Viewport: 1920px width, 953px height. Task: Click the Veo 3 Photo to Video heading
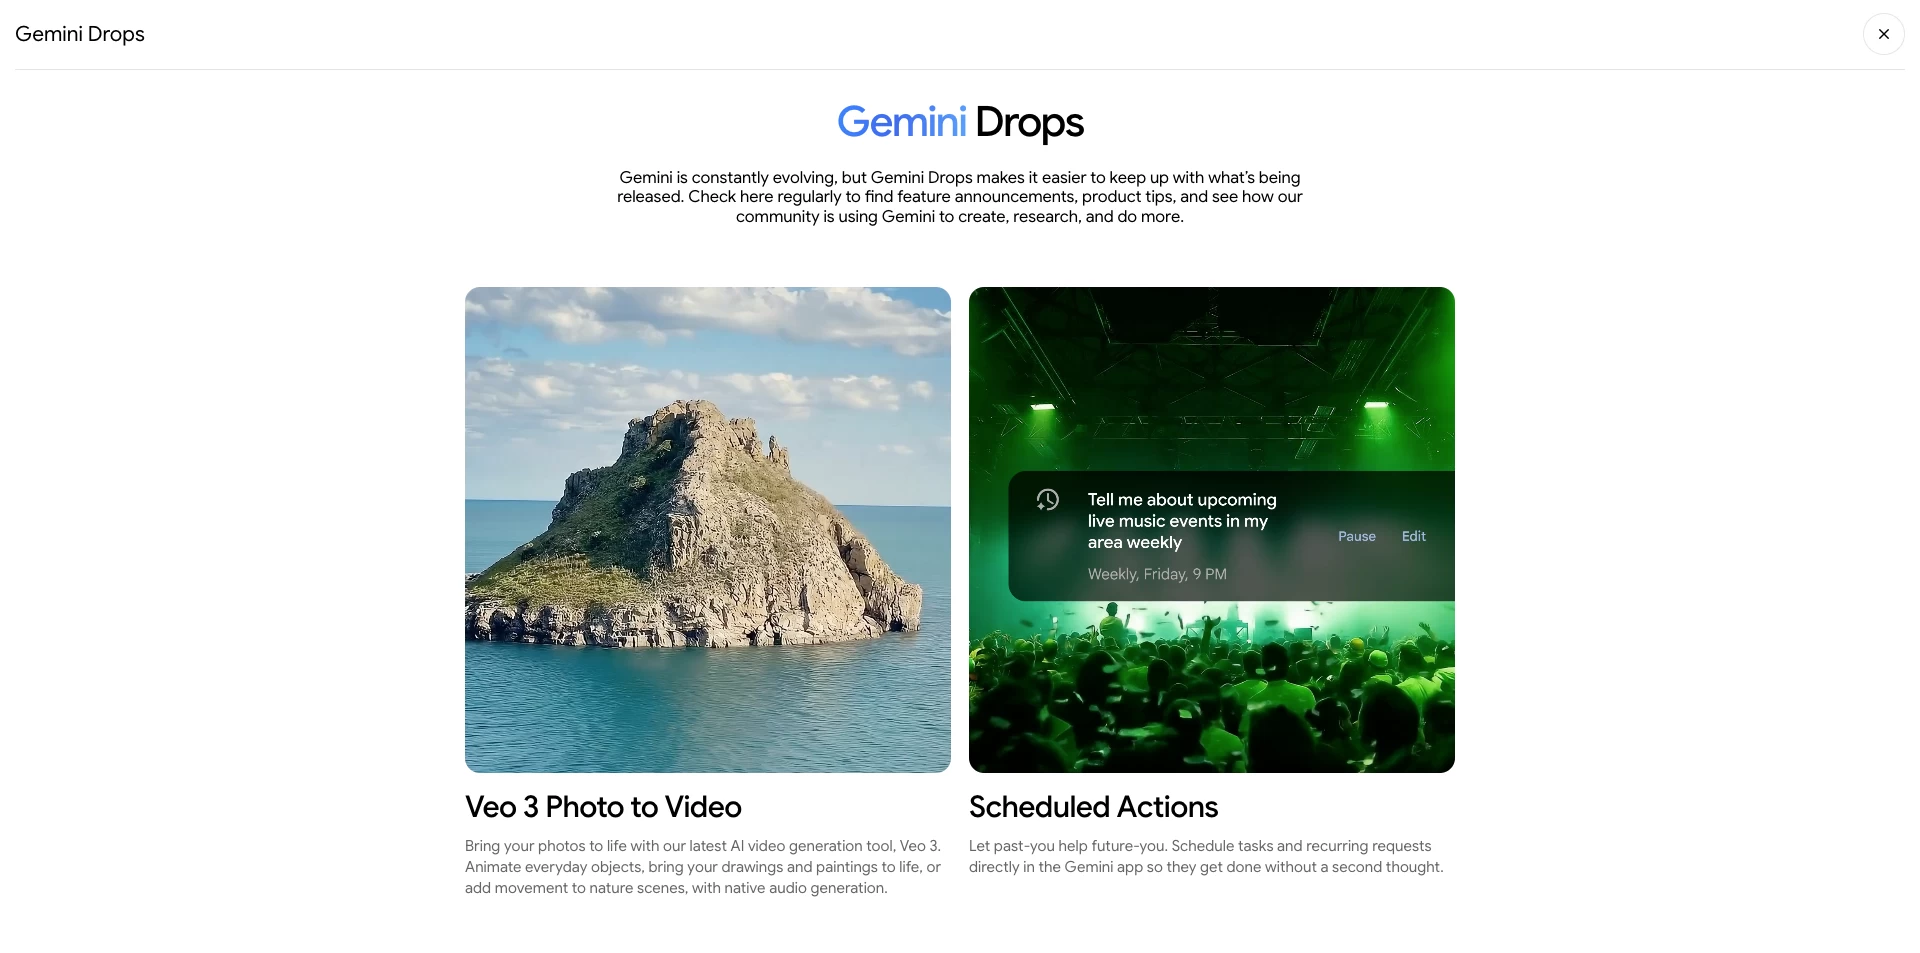603,807
